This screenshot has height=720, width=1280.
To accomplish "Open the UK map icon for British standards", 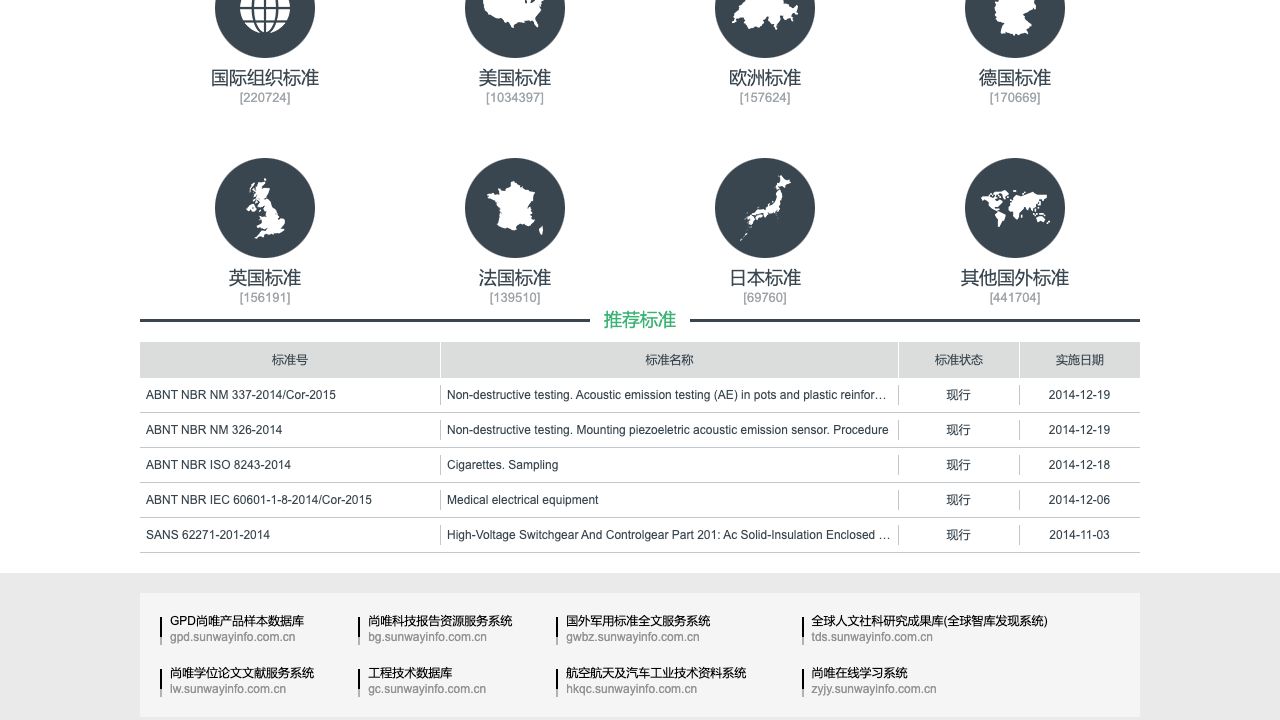I will pos(265,208).
